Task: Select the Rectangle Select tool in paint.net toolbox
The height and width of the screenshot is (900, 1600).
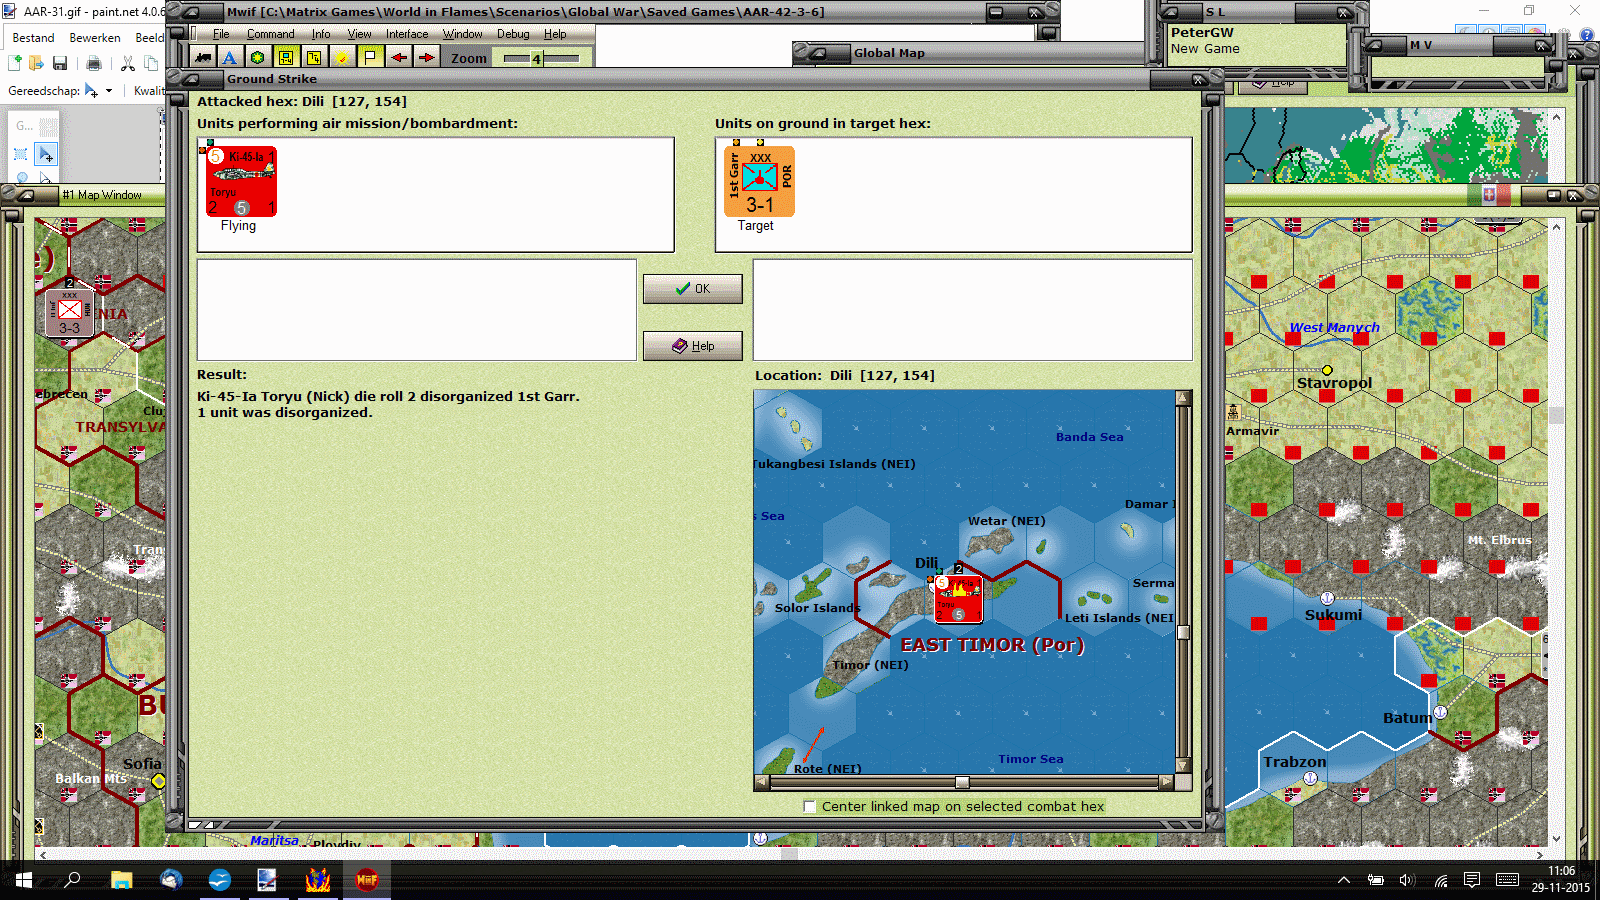Action: tap(21, 155)
